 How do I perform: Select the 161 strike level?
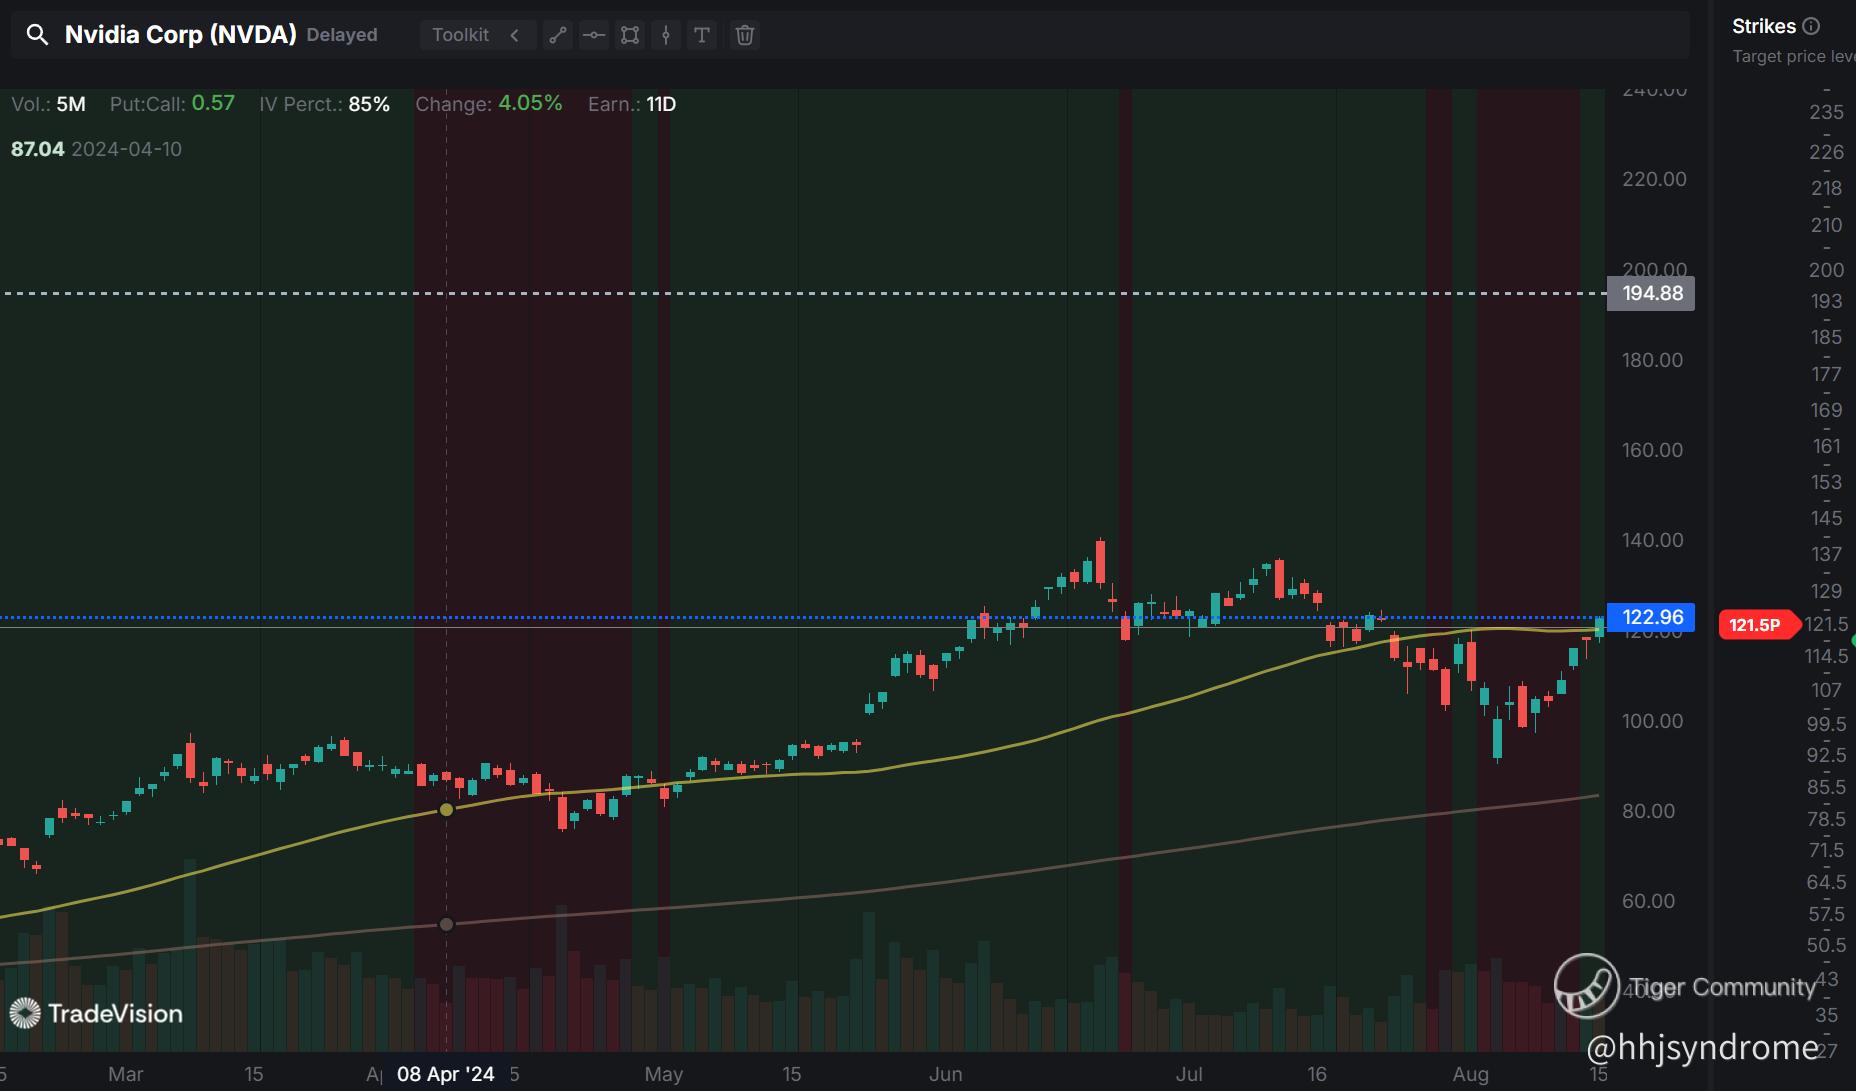point(1826,446)
